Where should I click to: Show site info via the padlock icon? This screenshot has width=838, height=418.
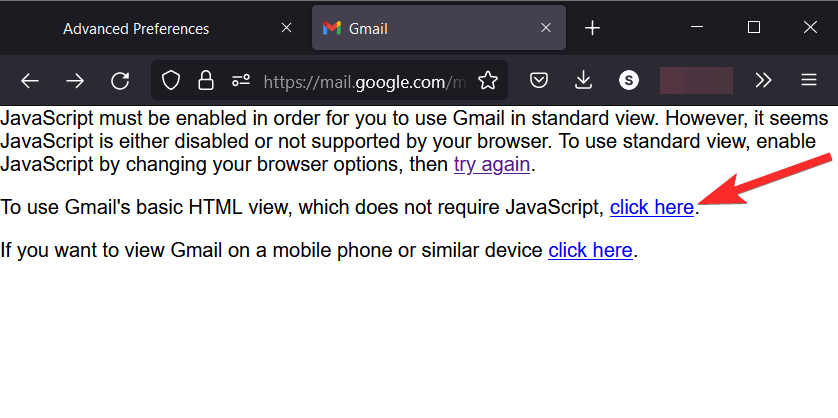(x=205, y=81)
